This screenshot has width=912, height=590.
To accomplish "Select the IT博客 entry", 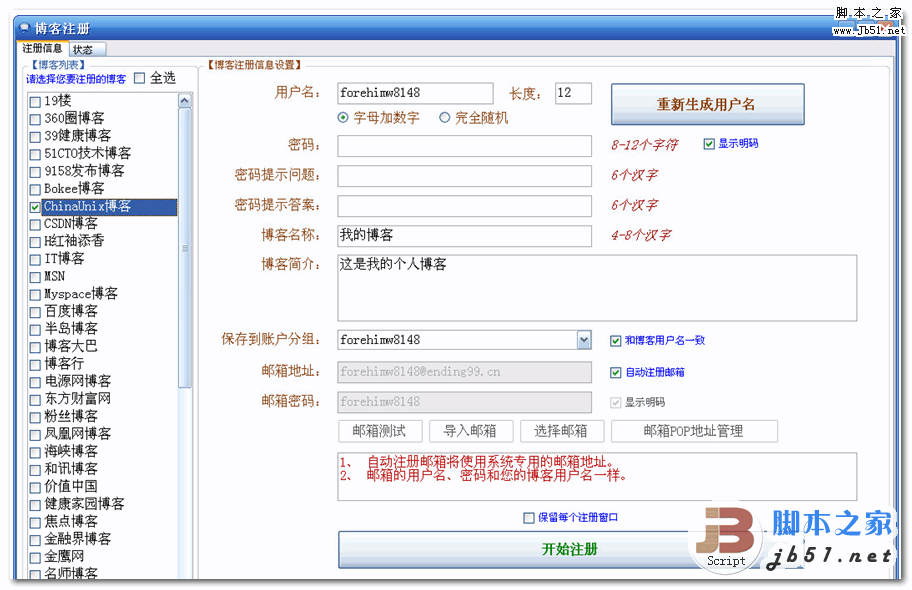I will [64, 259].
